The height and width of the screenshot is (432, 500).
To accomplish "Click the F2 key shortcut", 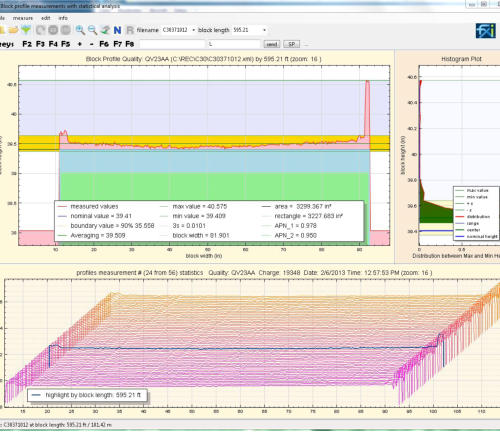I will click(x=27, y=44).
